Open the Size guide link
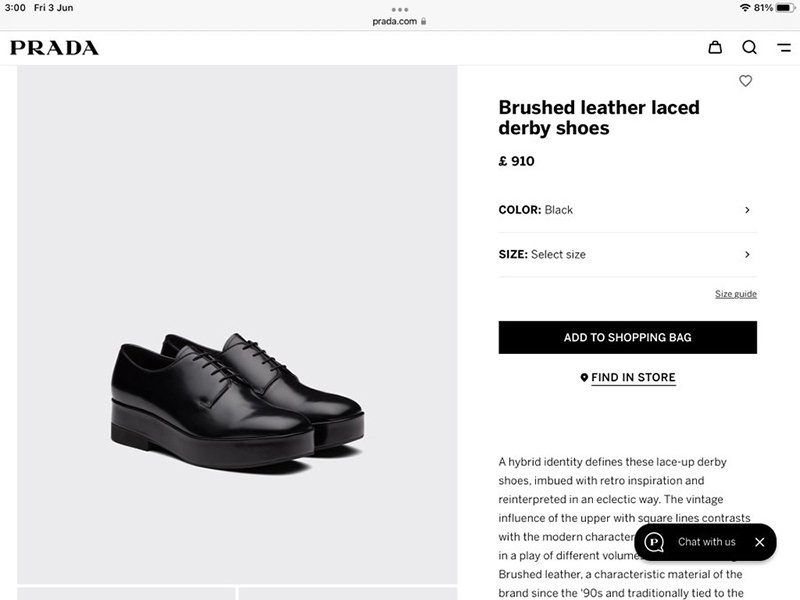 pos(735,294)
